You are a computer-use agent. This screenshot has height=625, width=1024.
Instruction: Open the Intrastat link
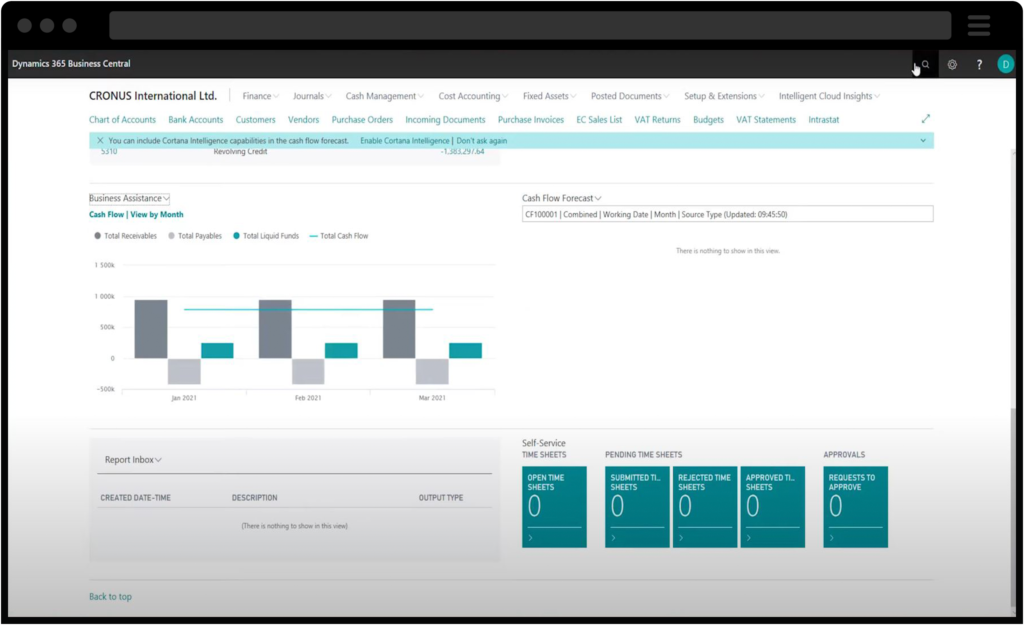[824, 120]
